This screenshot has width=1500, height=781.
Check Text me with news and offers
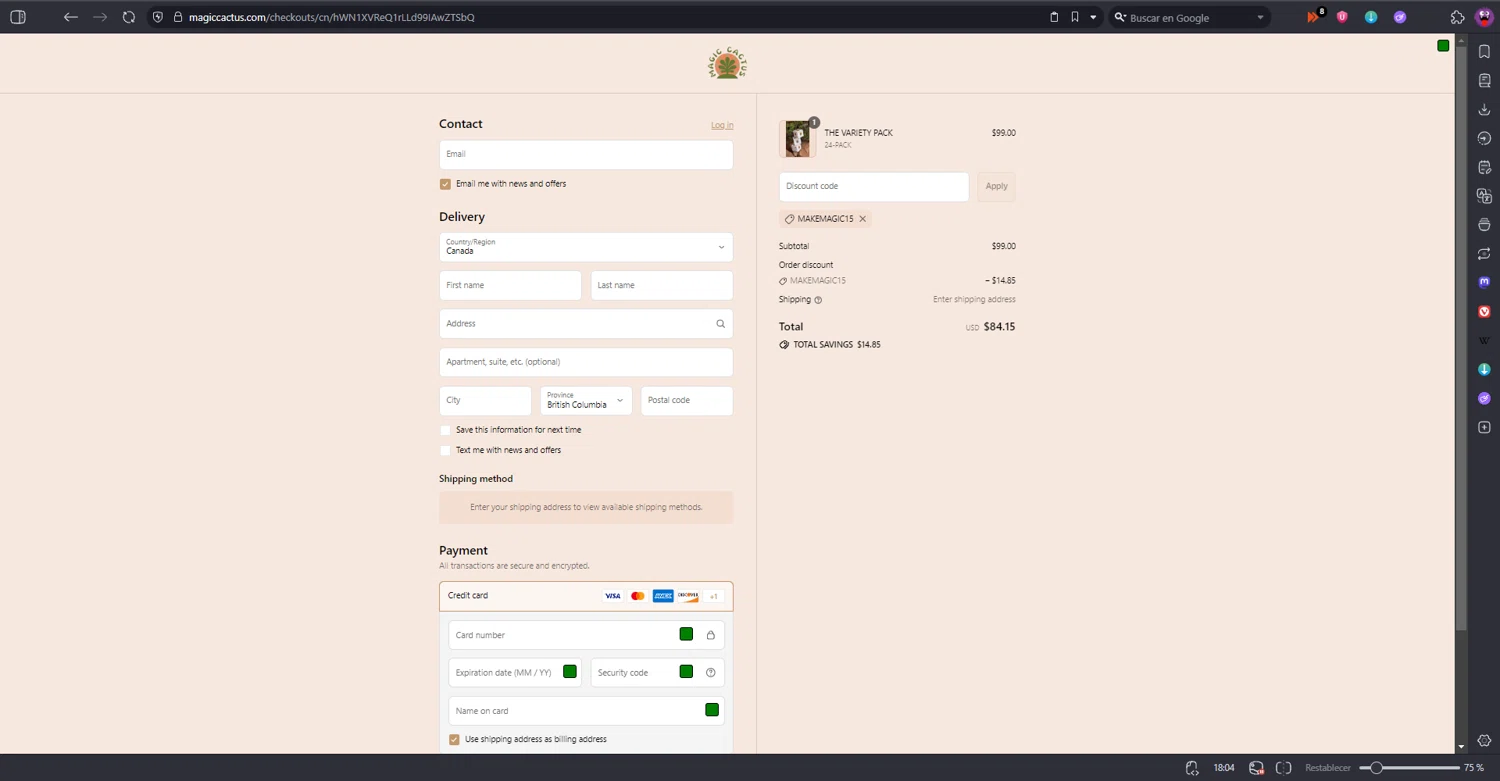tap(445, 450)
